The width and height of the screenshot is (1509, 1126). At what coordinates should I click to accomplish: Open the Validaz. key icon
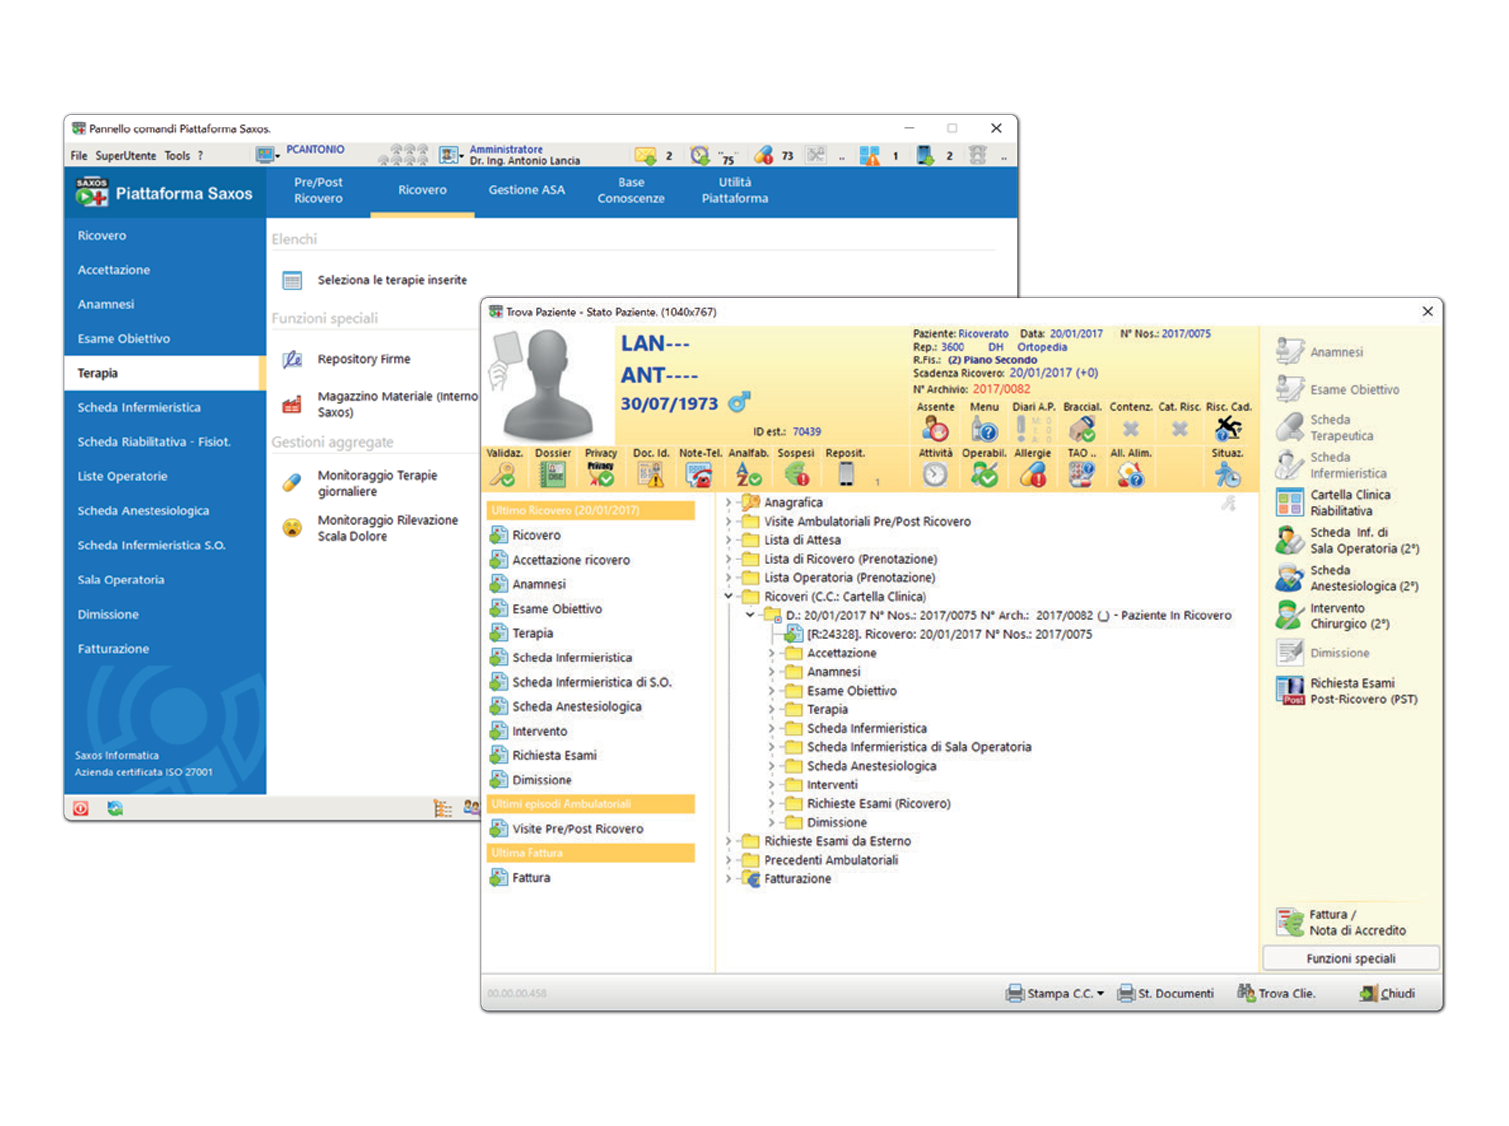tap(502, 475)
